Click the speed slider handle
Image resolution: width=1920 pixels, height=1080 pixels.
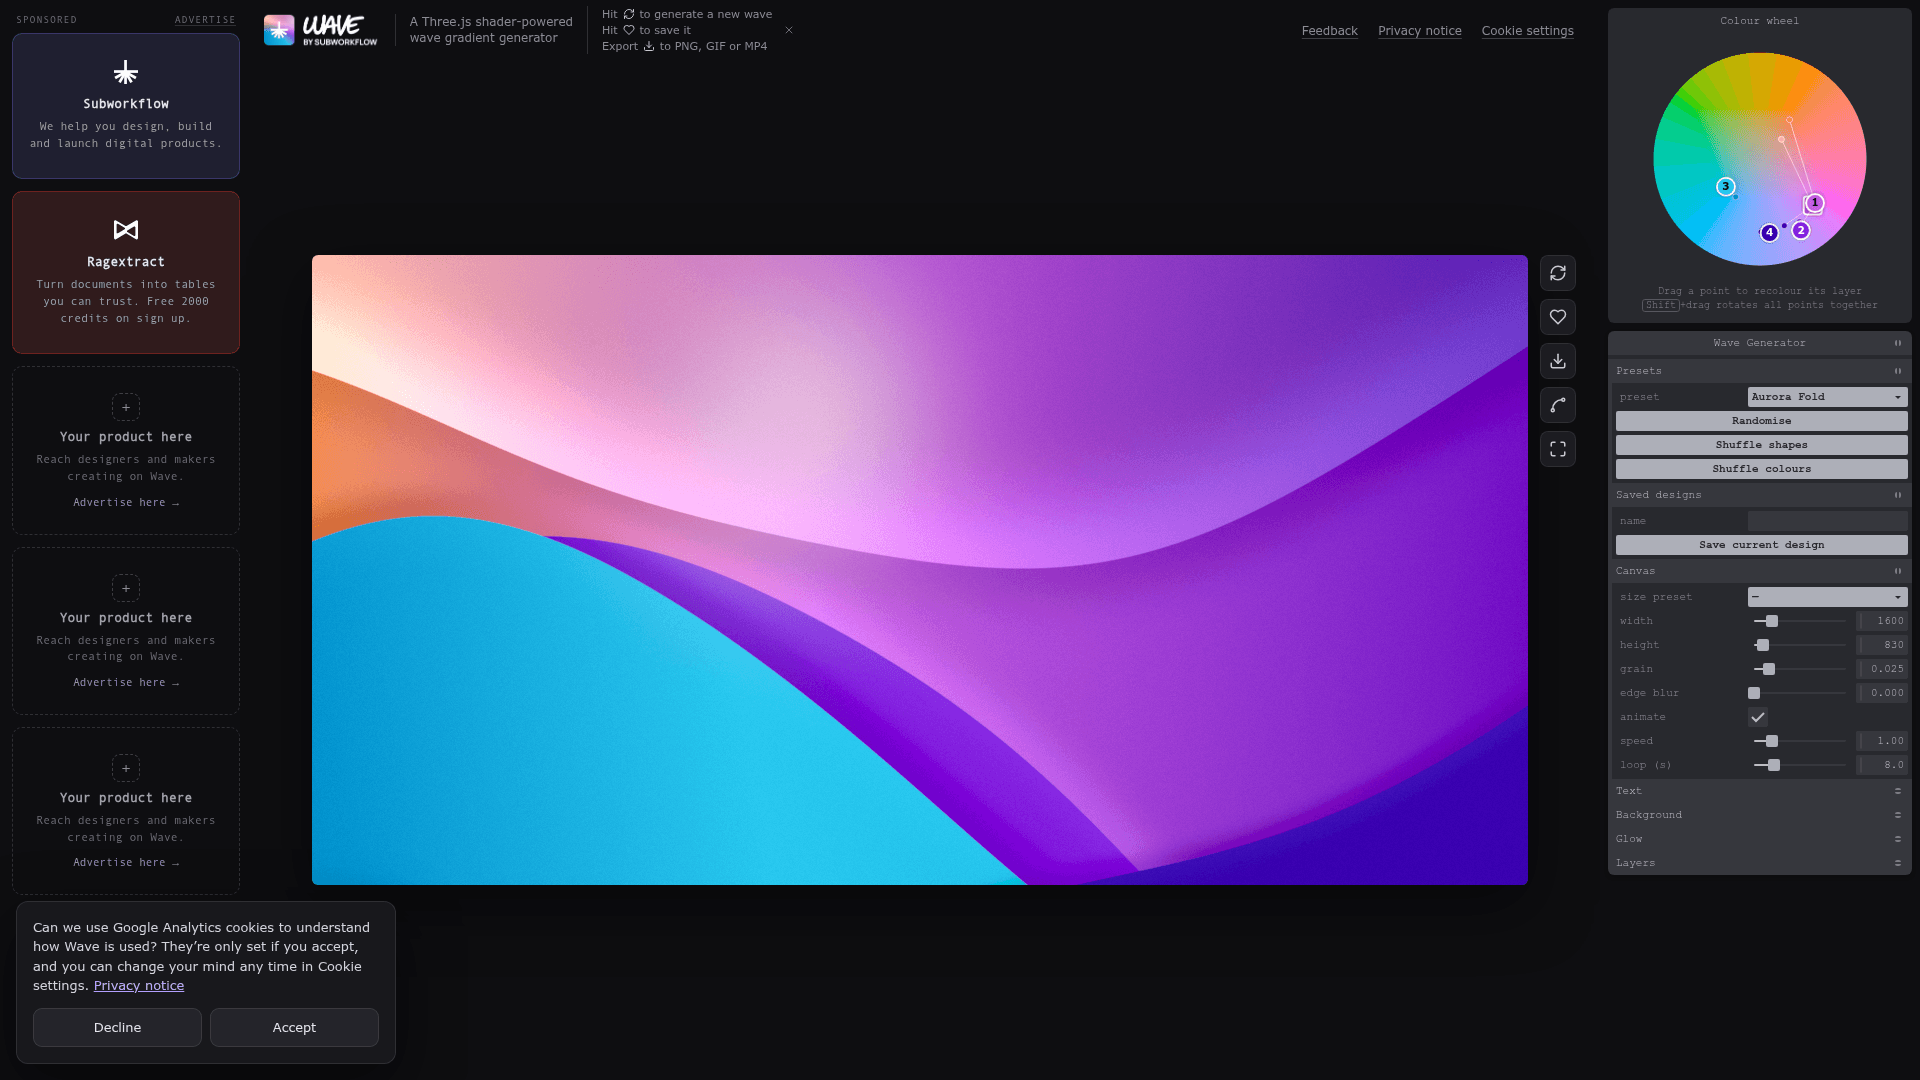(x=1772, y=741)
